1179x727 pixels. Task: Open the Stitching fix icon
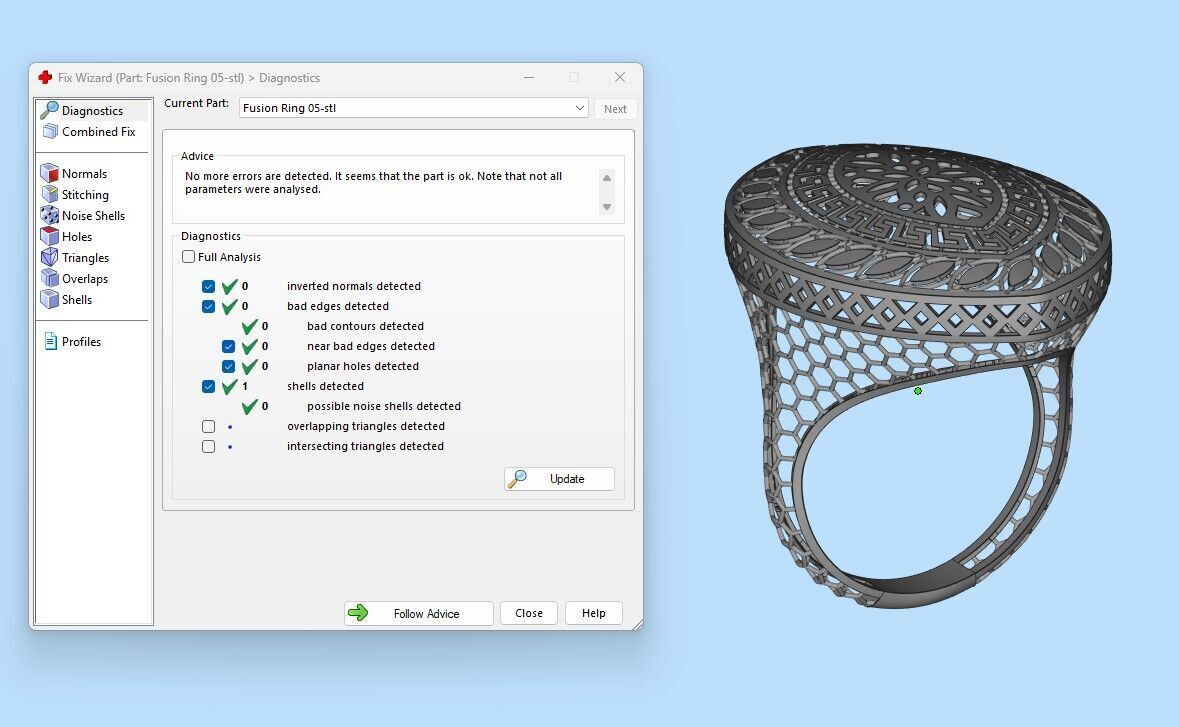pos(50,195)
